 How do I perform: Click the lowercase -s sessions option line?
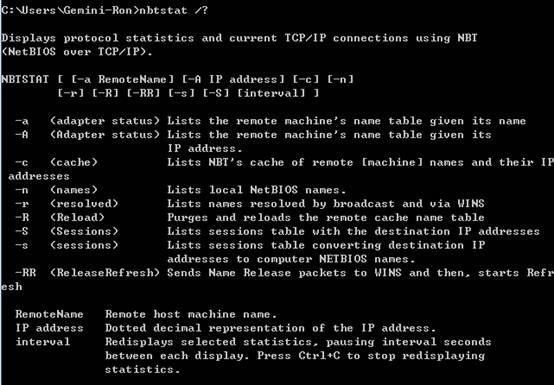[250, 245]
